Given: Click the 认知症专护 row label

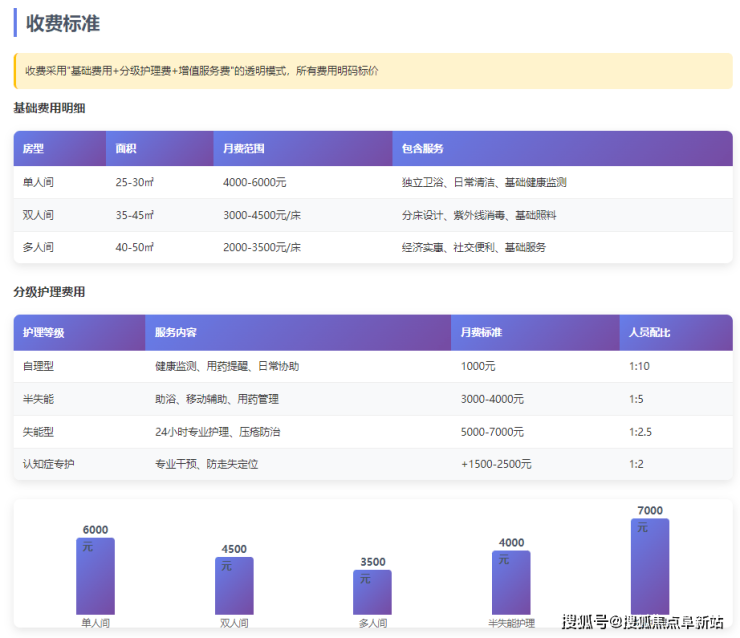Looking at the screenshot, I should coord(48,464).
